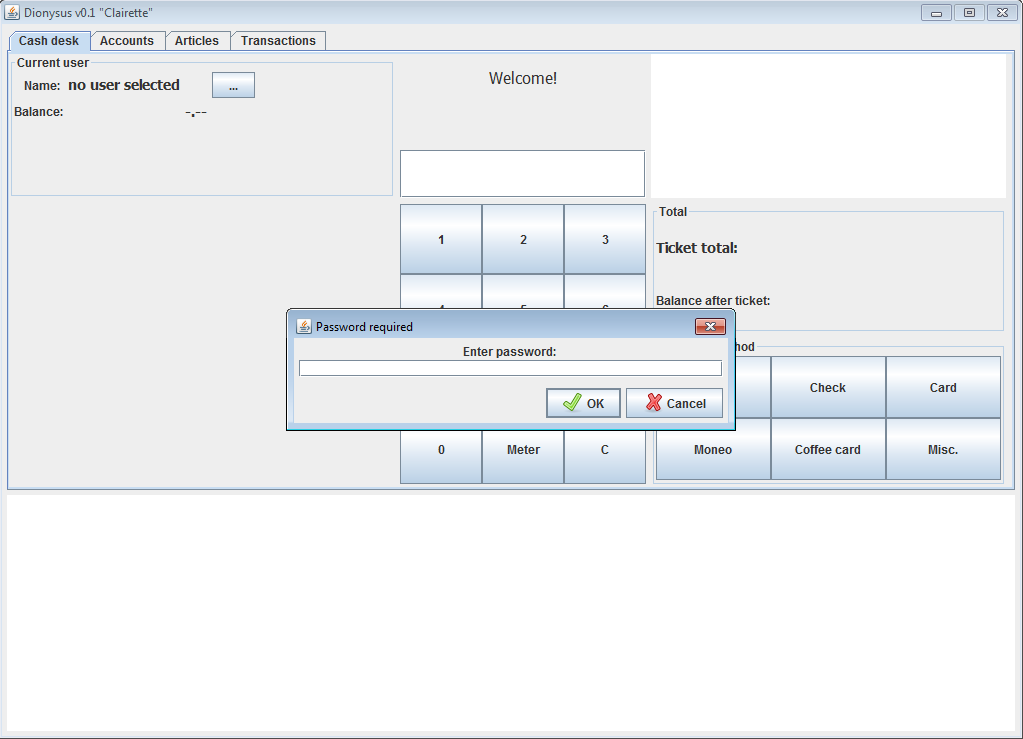Click the user selection '...' button

[233, 85]
